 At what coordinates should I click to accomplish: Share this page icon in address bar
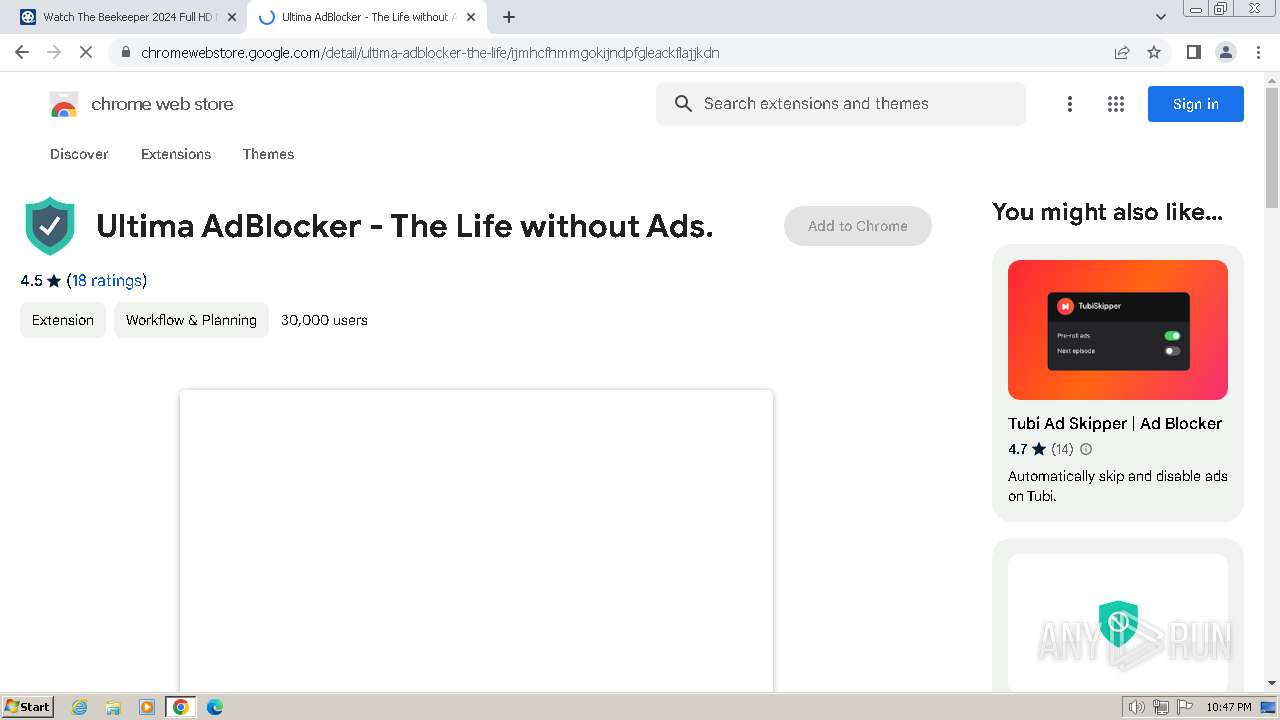click(1122, 52)
